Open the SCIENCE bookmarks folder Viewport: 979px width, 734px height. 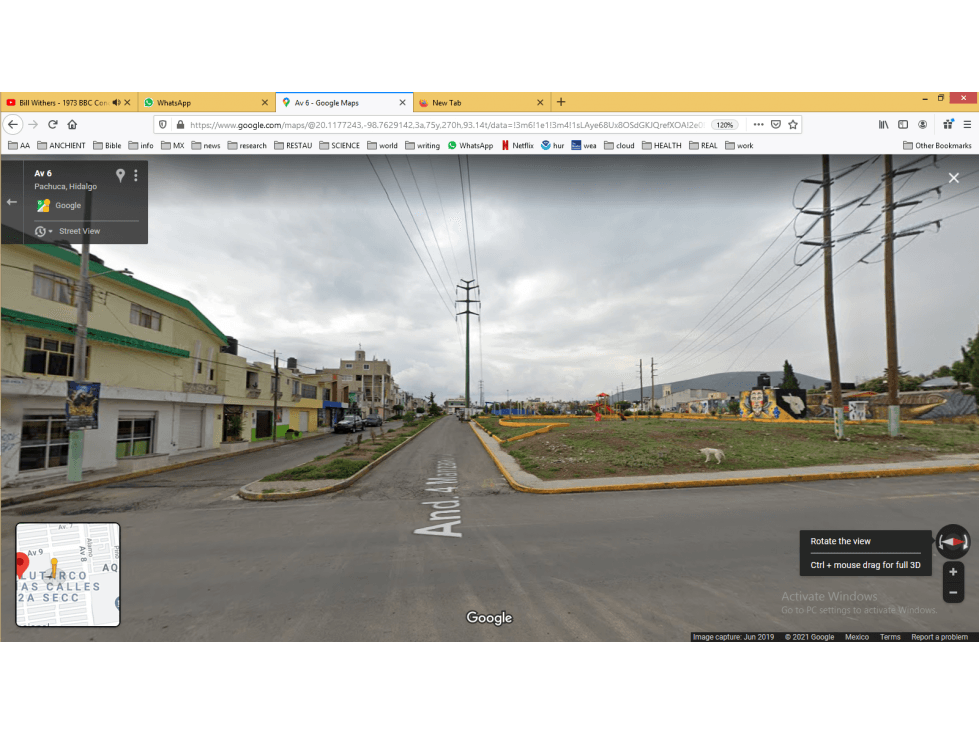(x=340, y=145)
